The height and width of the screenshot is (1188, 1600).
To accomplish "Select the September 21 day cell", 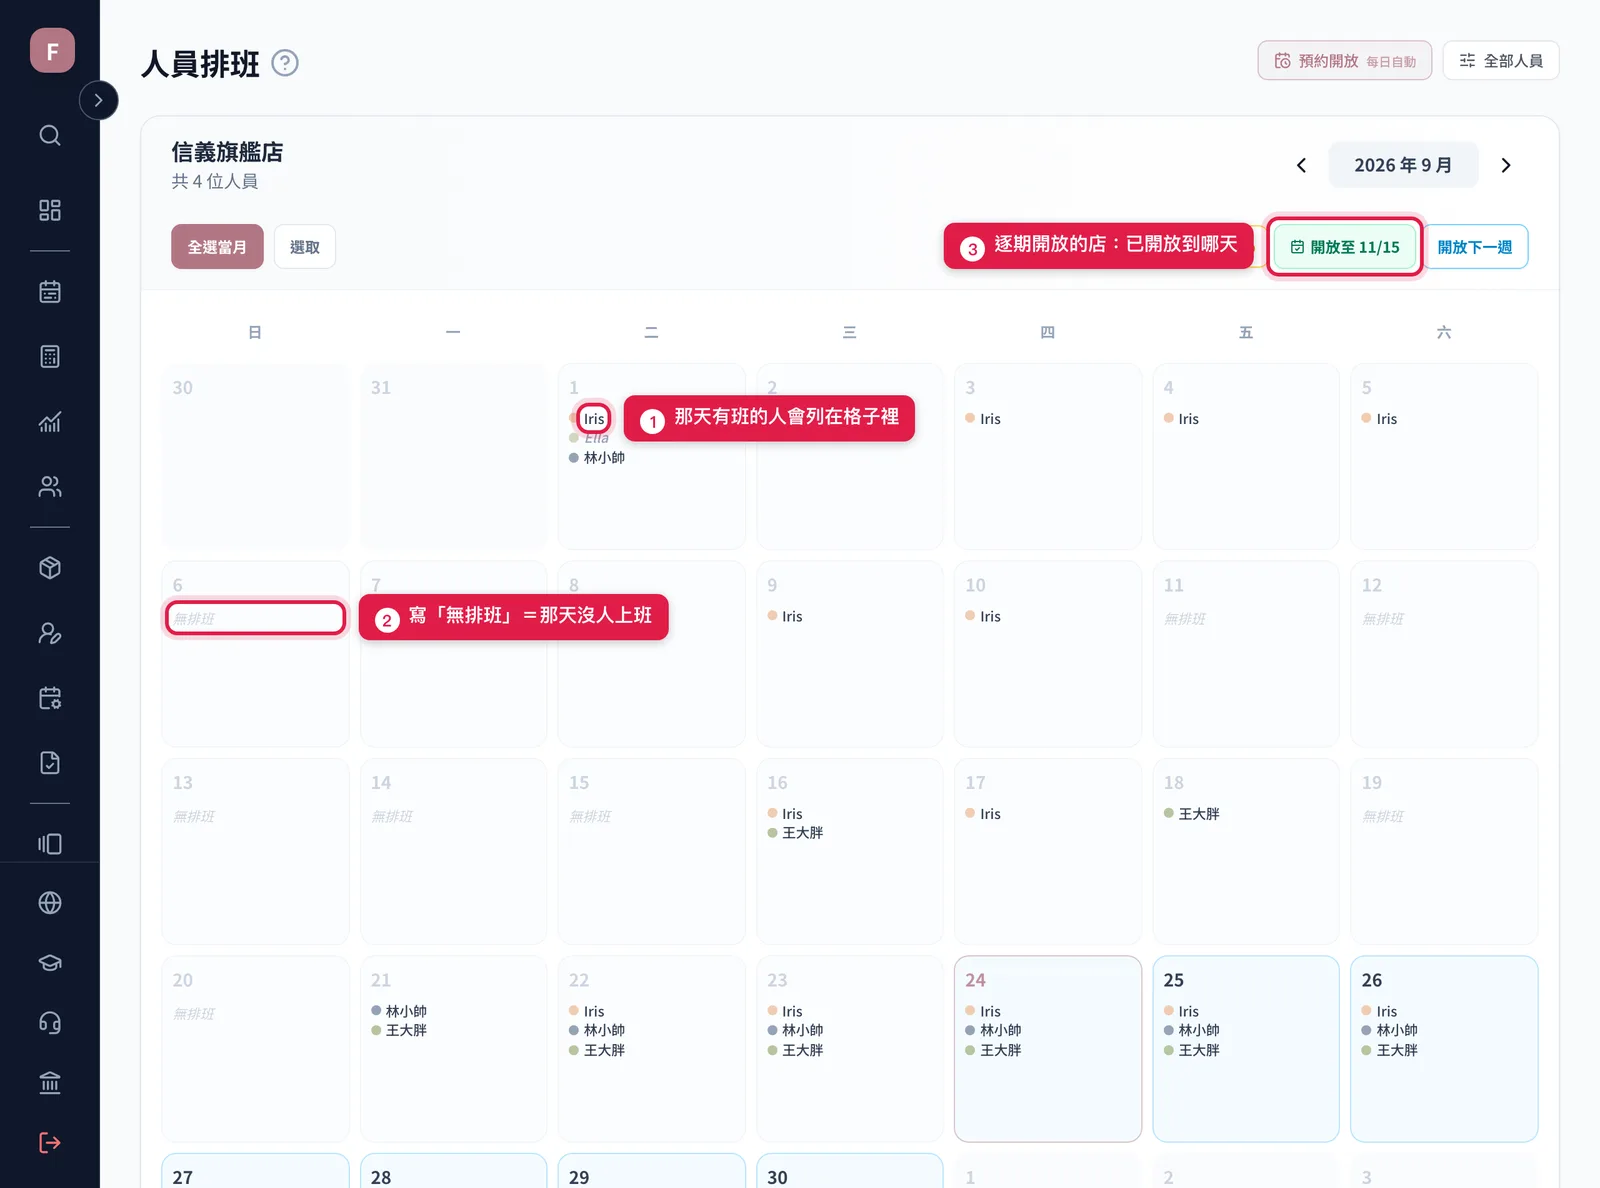I will [x=453, y=1049].
